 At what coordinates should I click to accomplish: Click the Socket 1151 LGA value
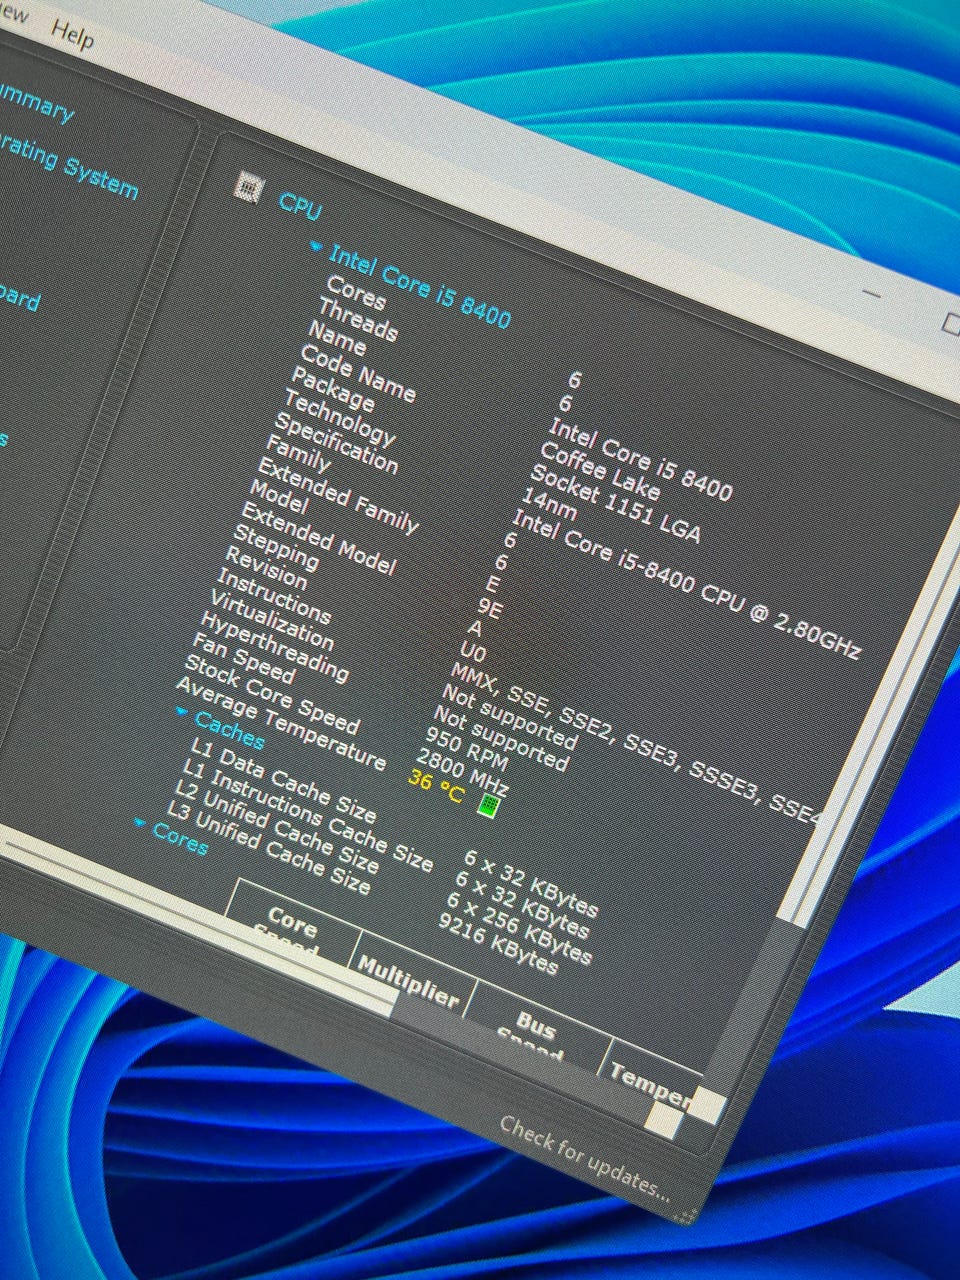(x=615, y=504)
